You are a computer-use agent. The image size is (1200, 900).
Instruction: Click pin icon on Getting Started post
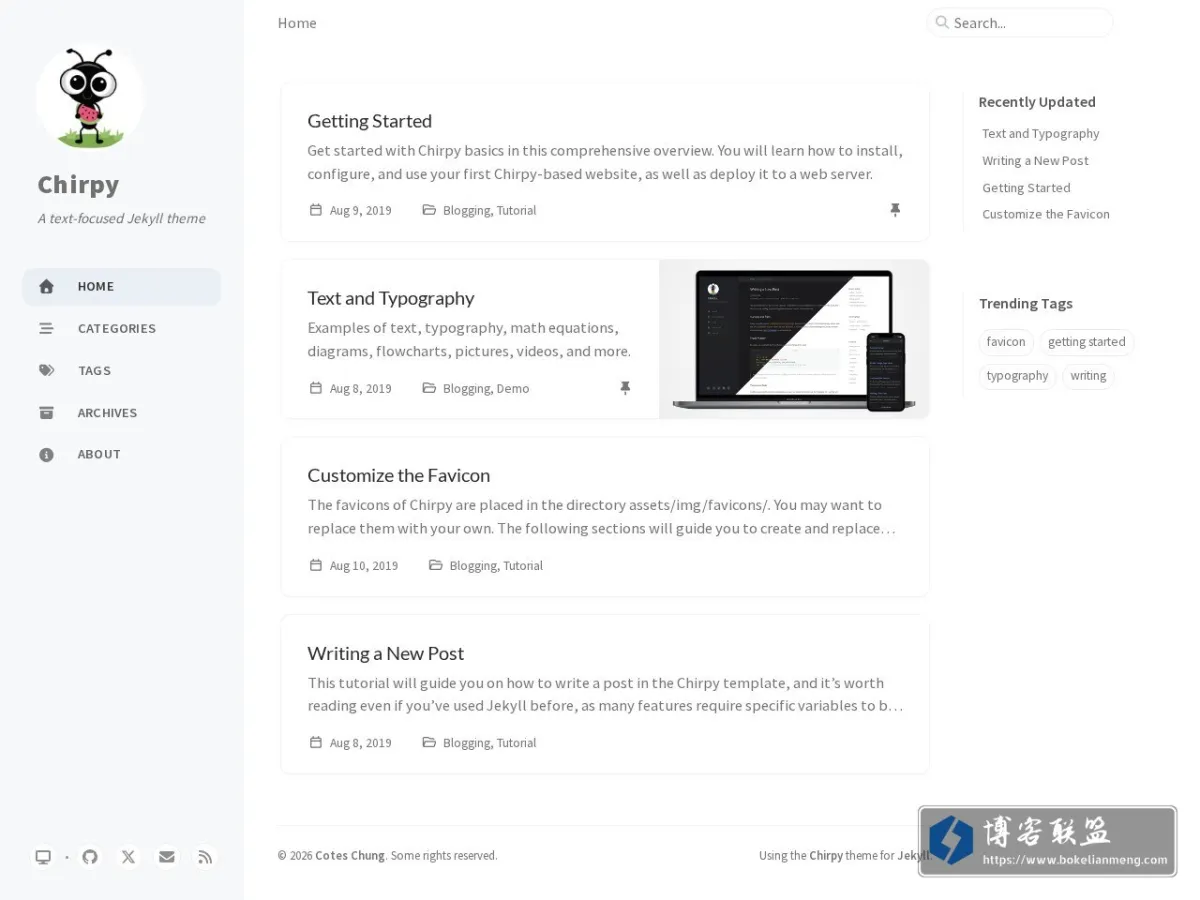895,210
